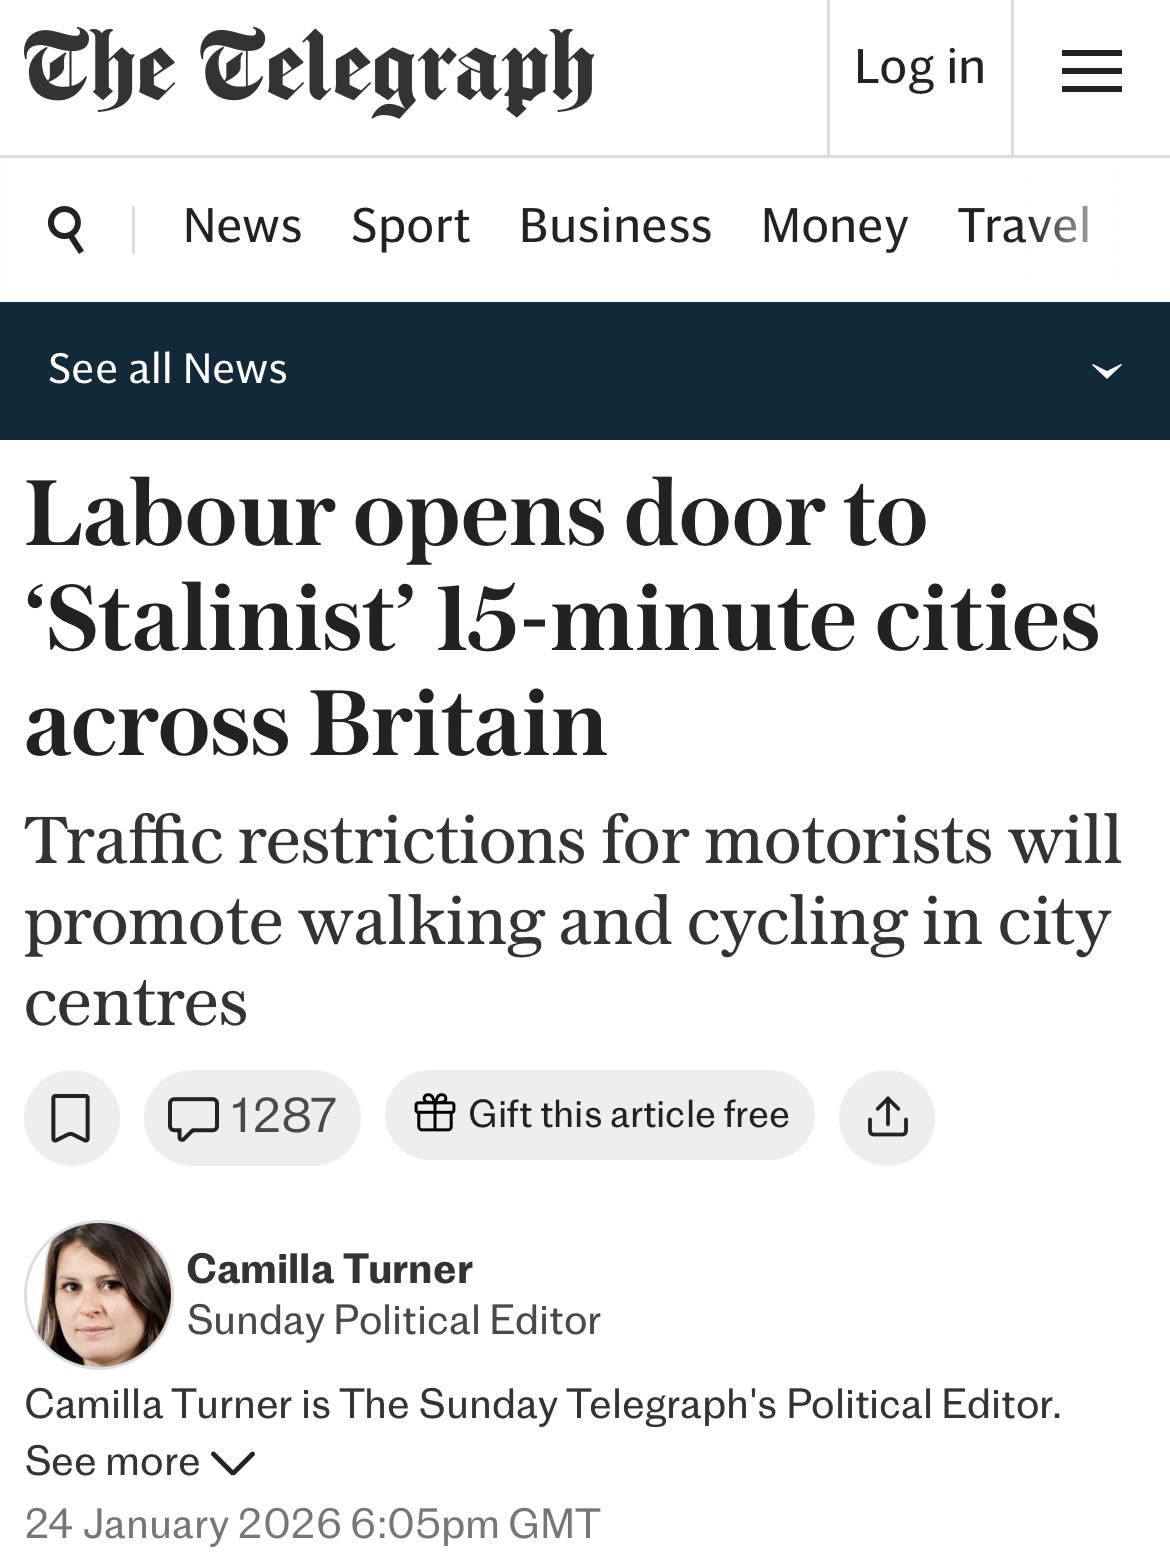
Task: Tap the share icon
Action: 887,1117
